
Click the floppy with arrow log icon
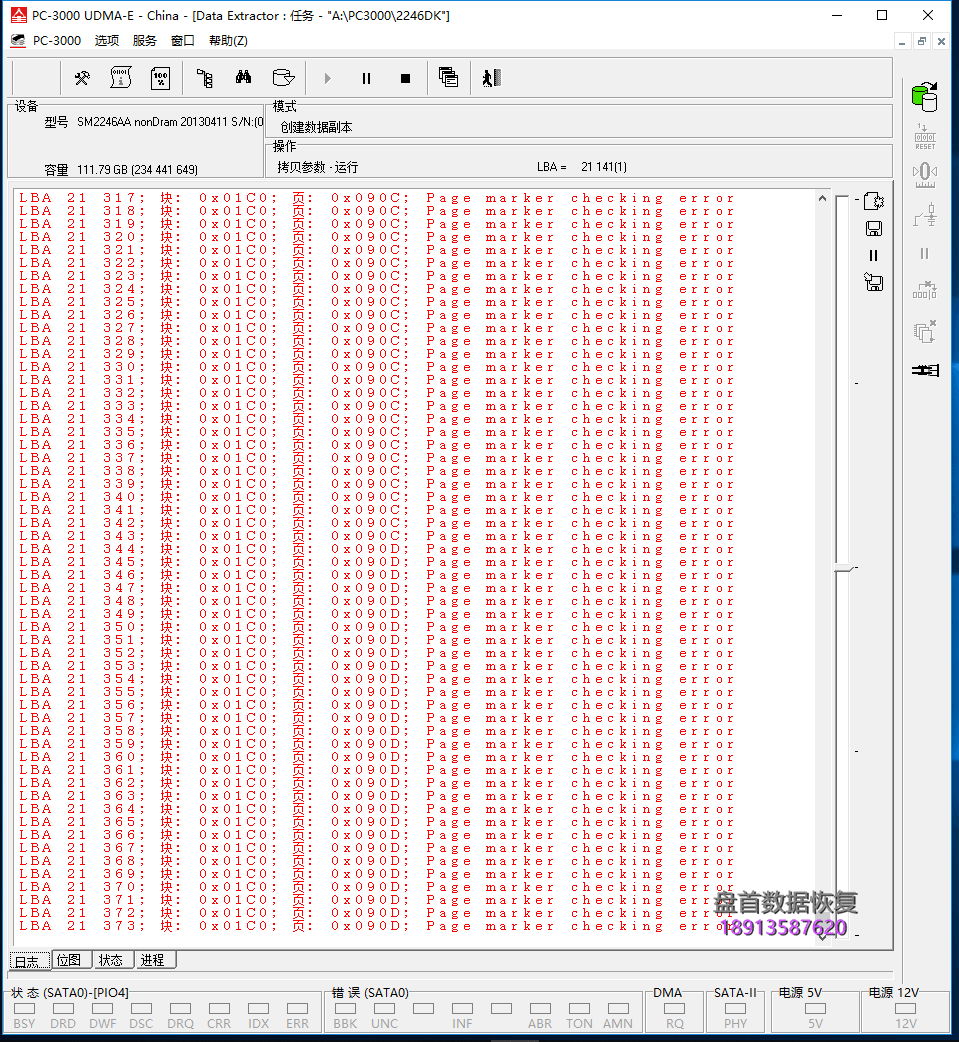pyautogui.click(x=873, y=282)
